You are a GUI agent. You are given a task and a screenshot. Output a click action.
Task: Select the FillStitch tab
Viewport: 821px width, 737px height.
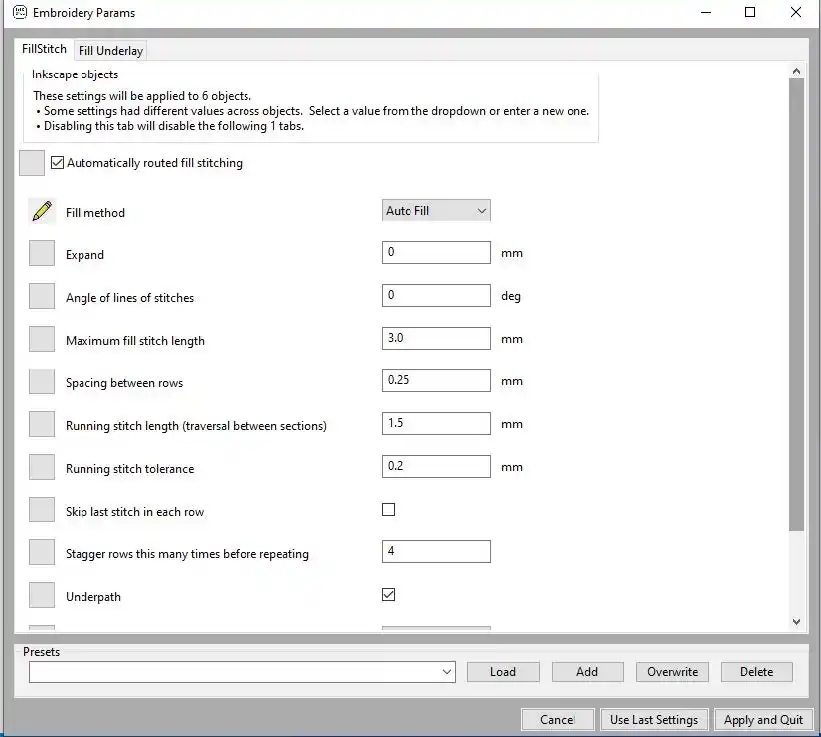(x=45, y=50)
